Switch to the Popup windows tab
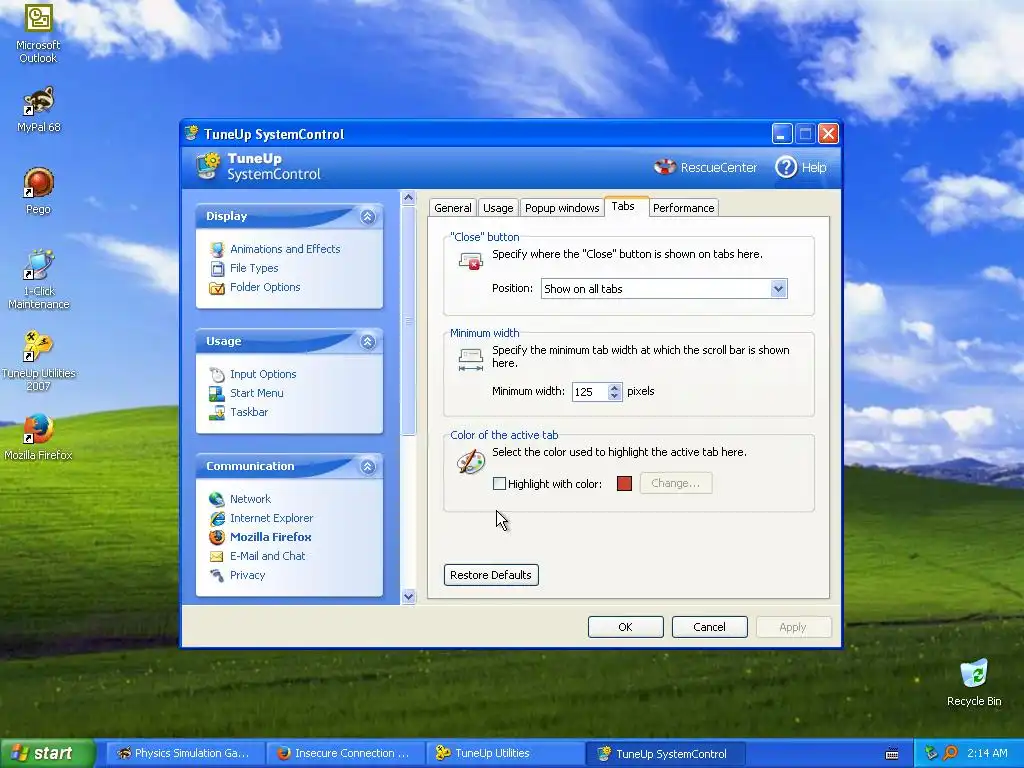Viewport: 1024px width, 768px height. pyautogui.click(x=562, y=208)
